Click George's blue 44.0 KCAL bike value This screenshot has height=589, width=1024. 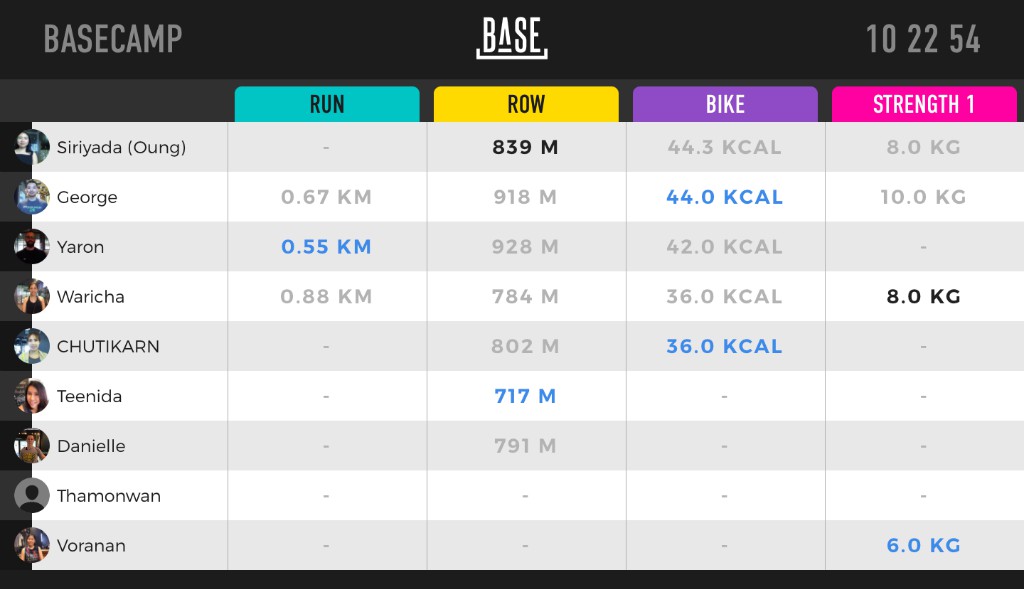tap(725, 196)
